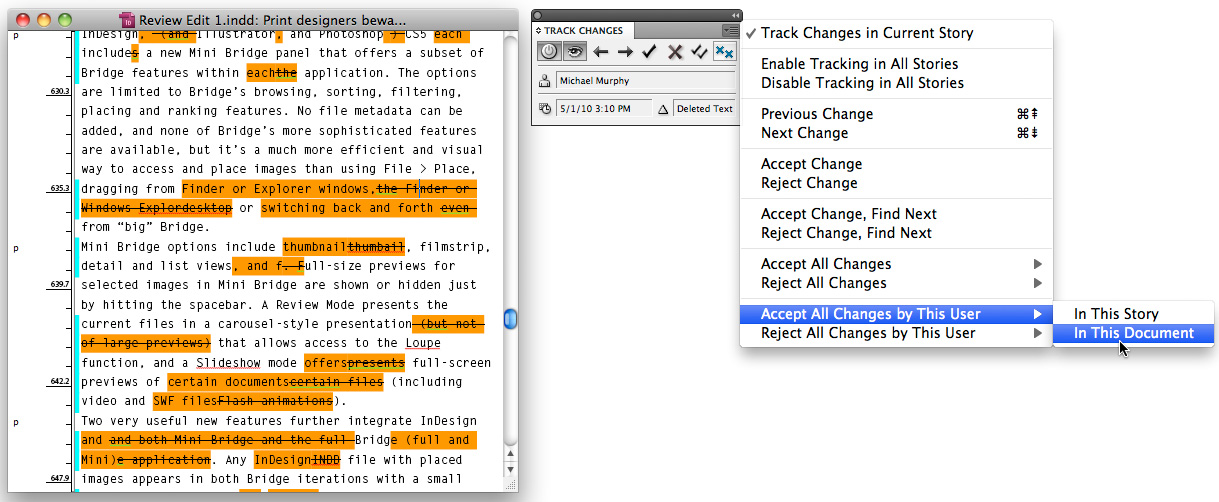Click the accept change checkmark icon
The width and height of the screenshot is (1219, 502).
tap(650, 52)
